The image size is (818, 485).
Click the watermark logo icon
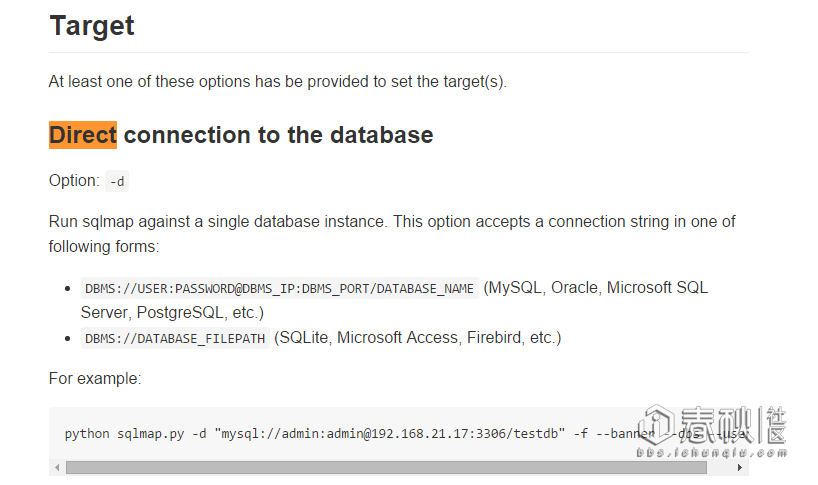pyautogui.click(x=657, y=424)
